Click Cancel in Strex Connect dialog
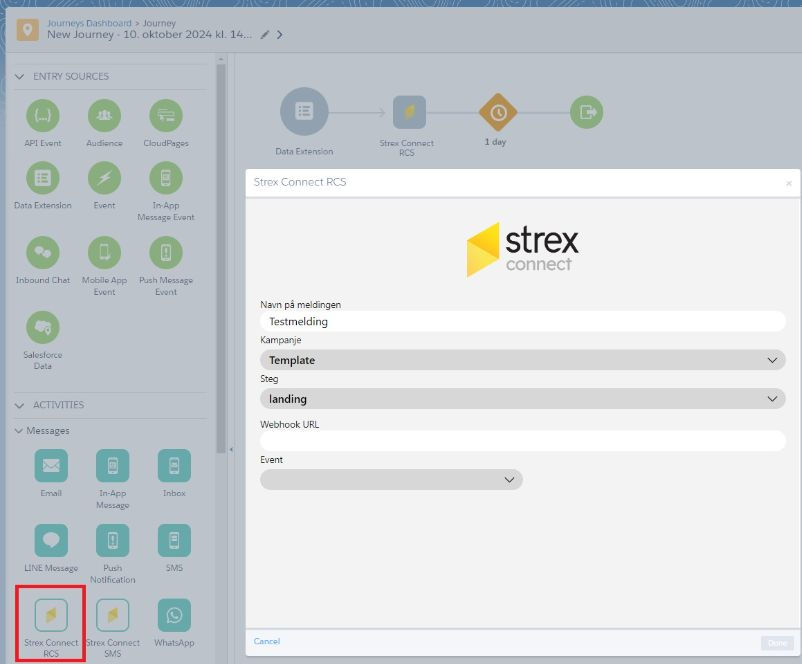This screenshot has width=802, height=664. 267,641
